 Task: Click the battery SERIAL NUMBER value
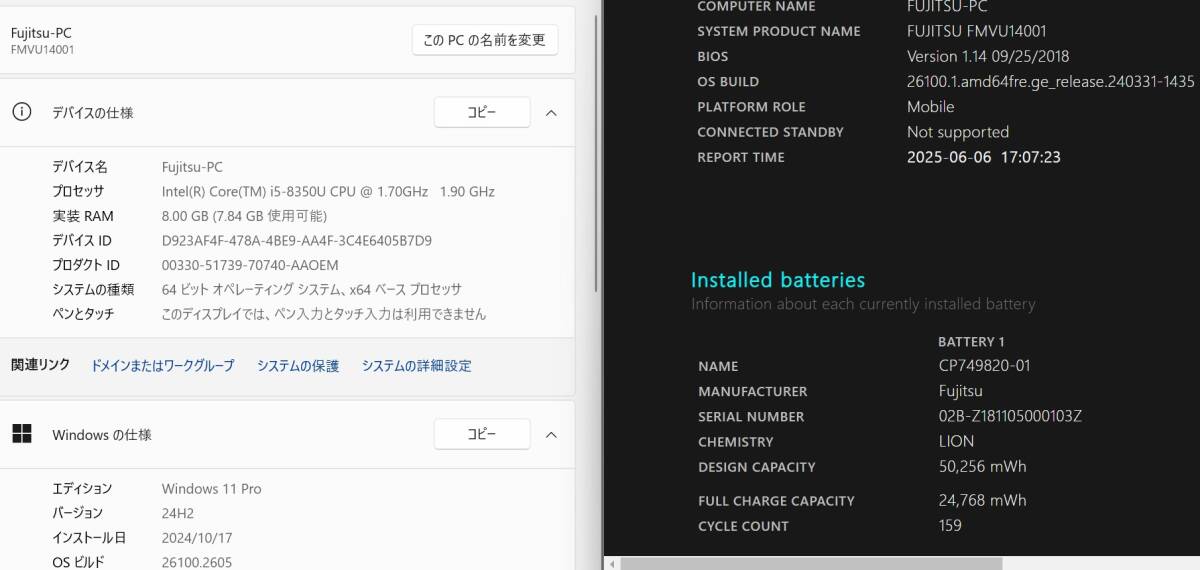tap(1010, 416)
